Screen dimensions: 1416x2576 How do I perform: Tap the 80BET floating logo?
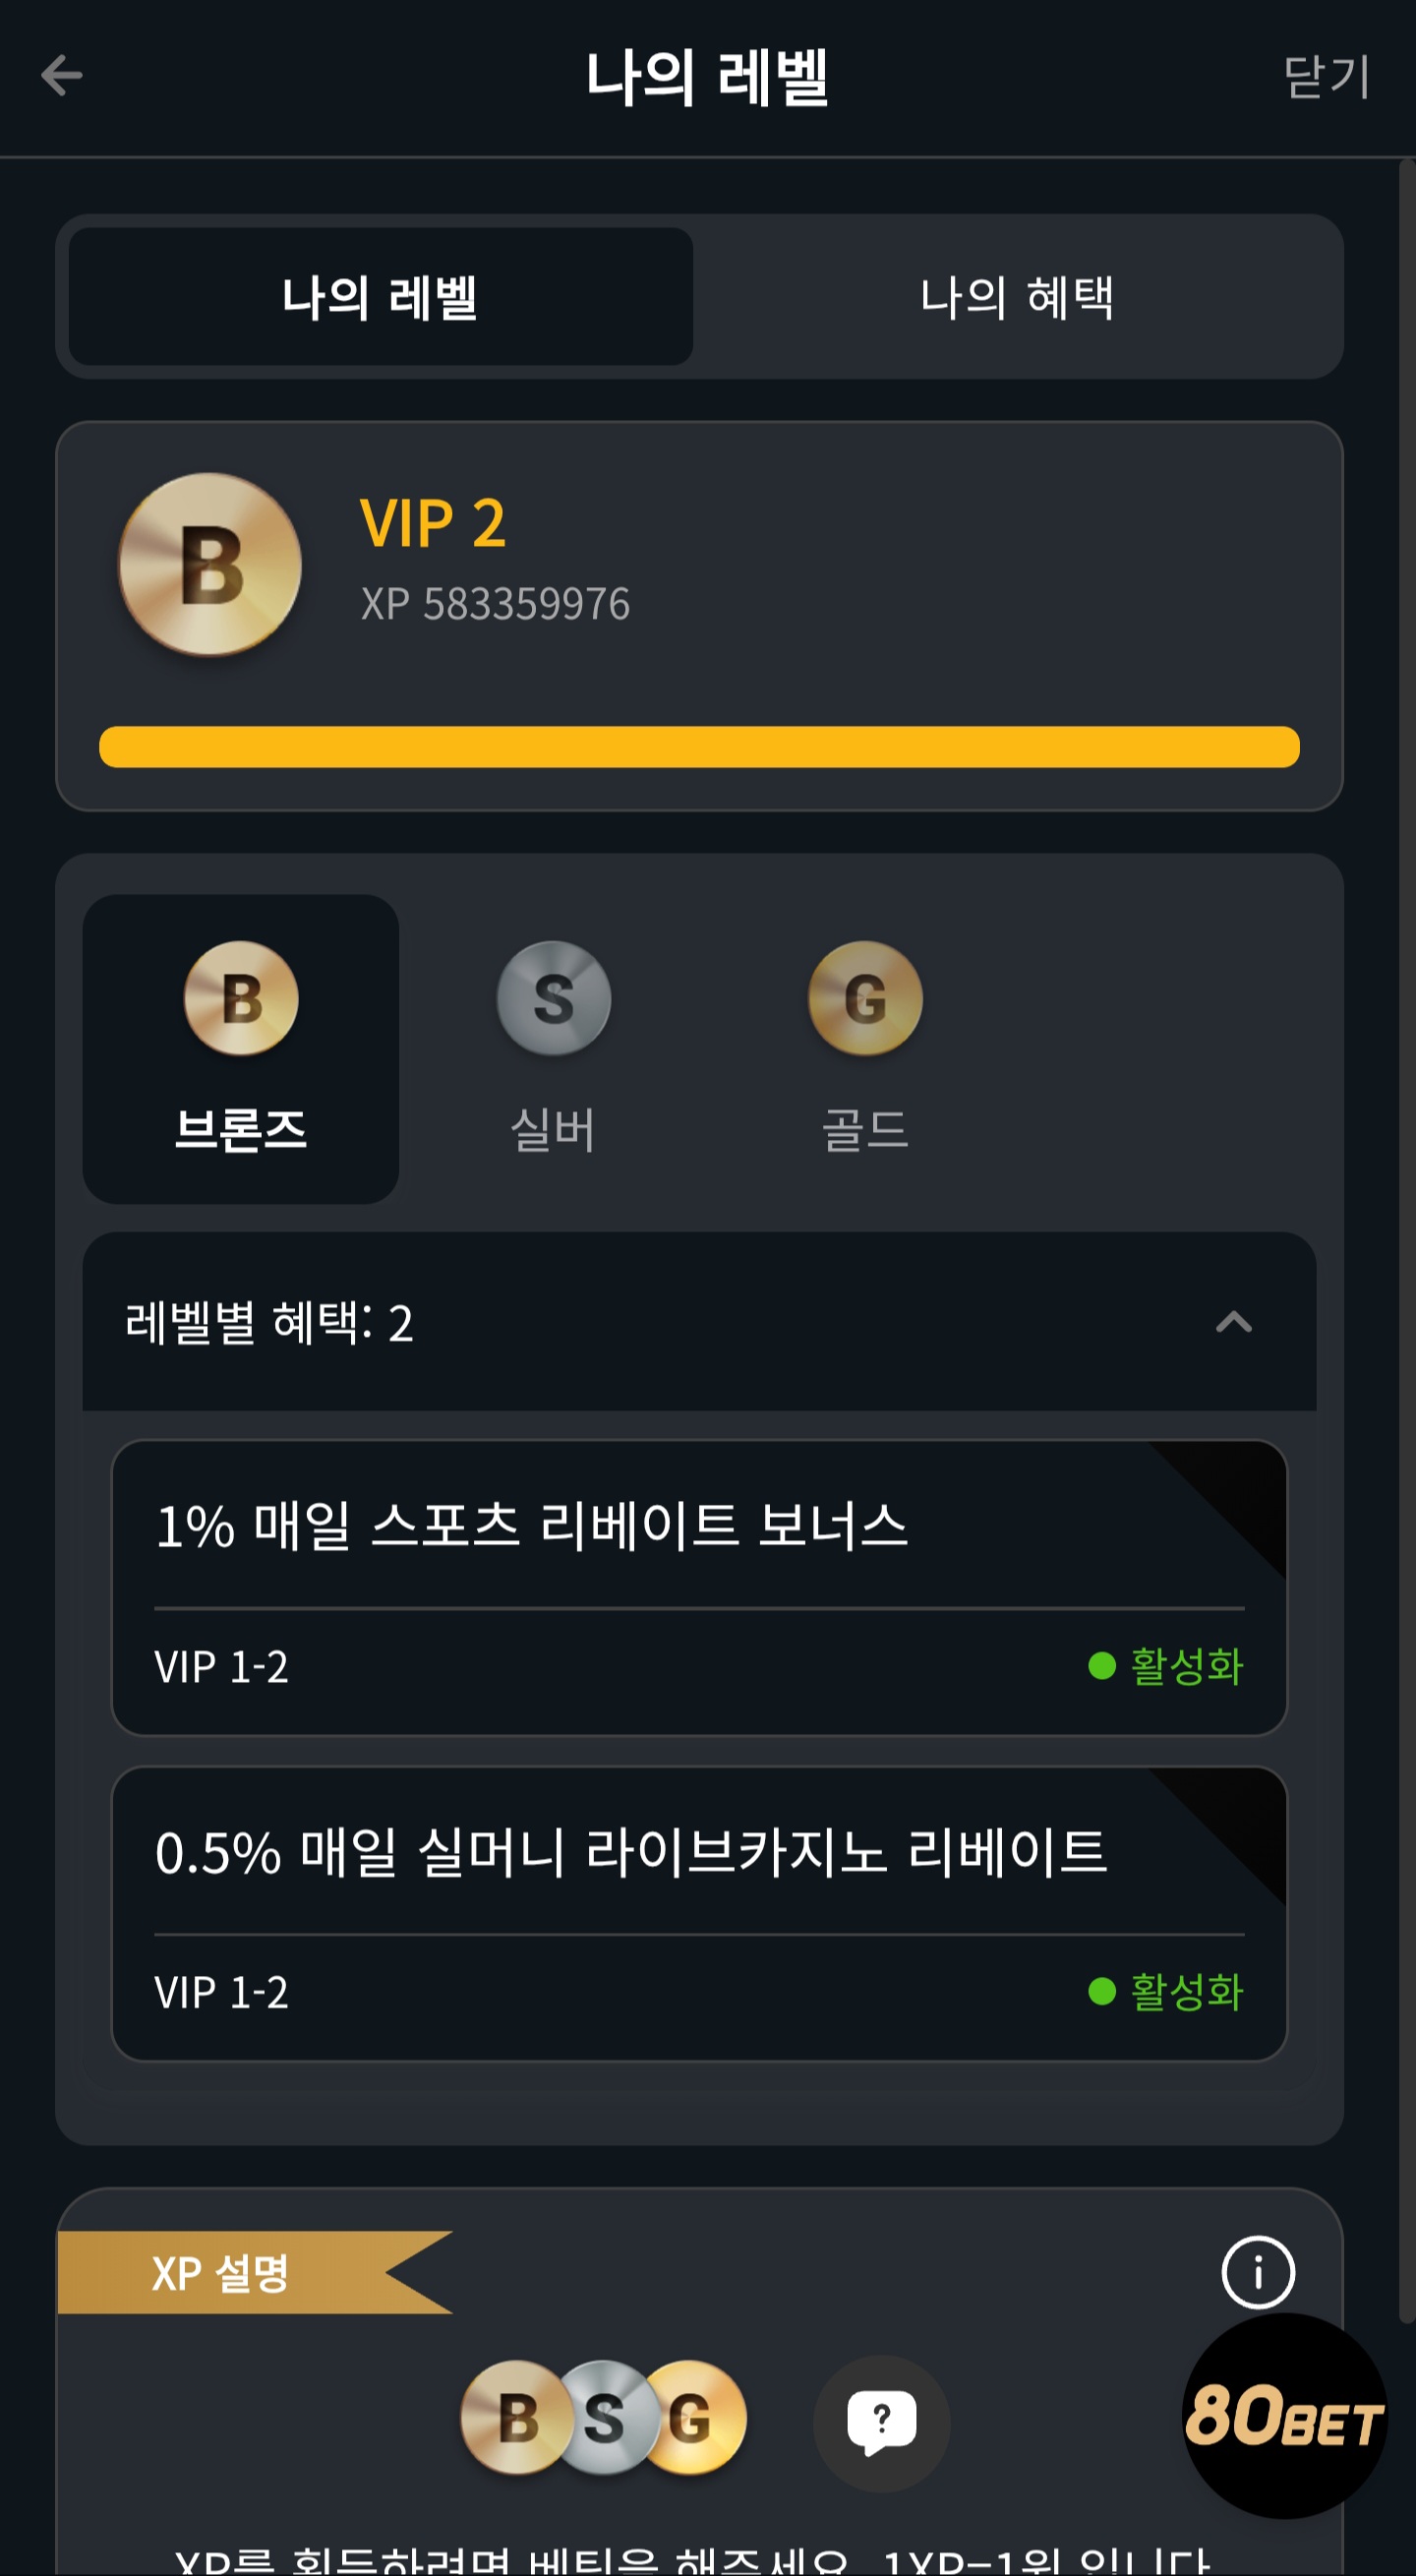[x=1284, y=2416]
